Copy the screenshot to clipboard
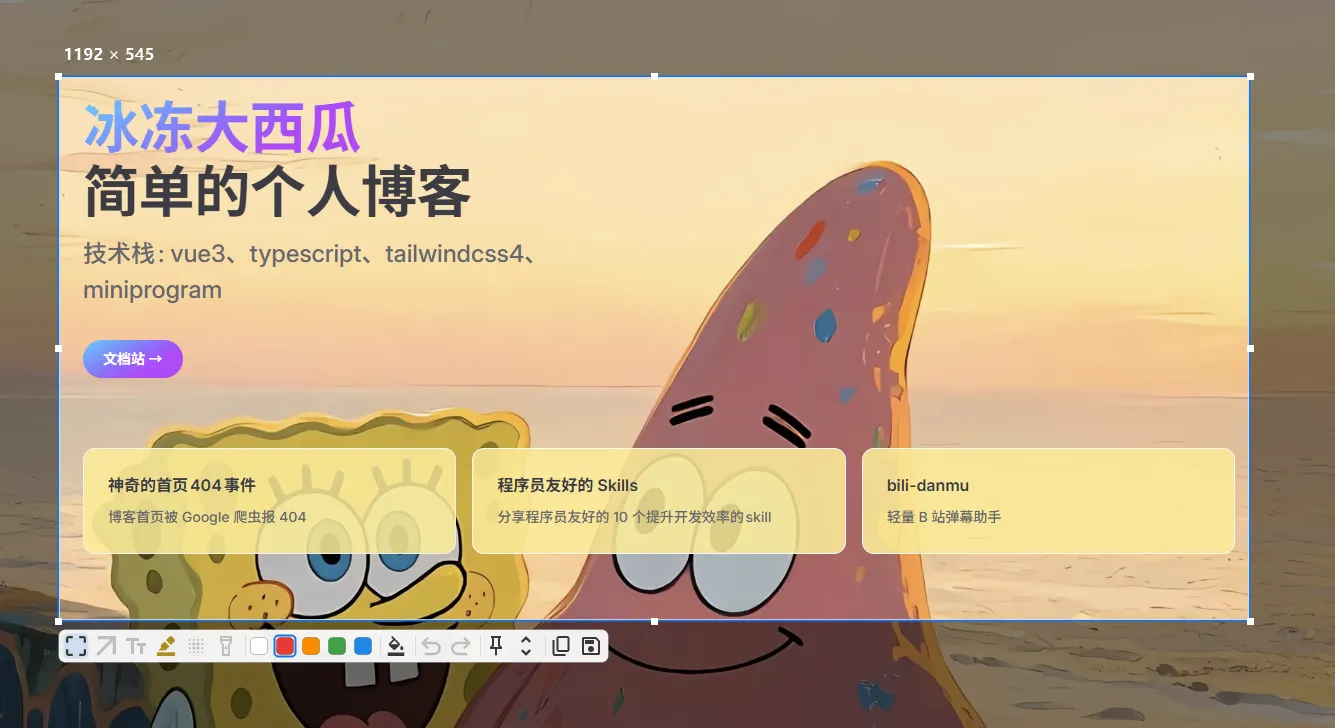1335x728 pixels. click(561, 646)
